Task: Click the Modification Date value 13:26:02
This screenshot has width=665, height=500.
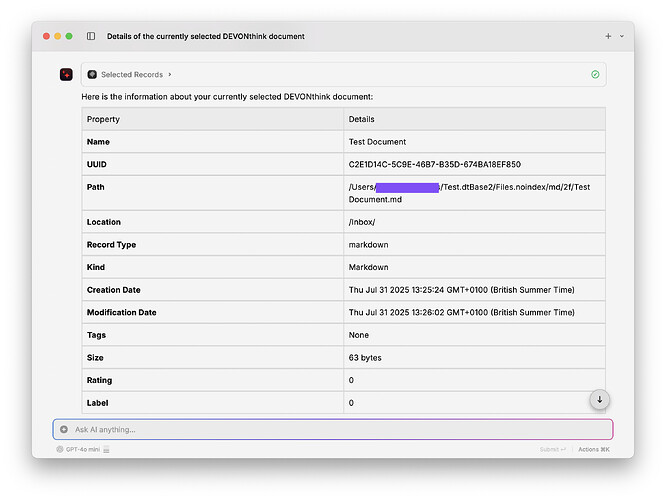Action: click(461, 312)
